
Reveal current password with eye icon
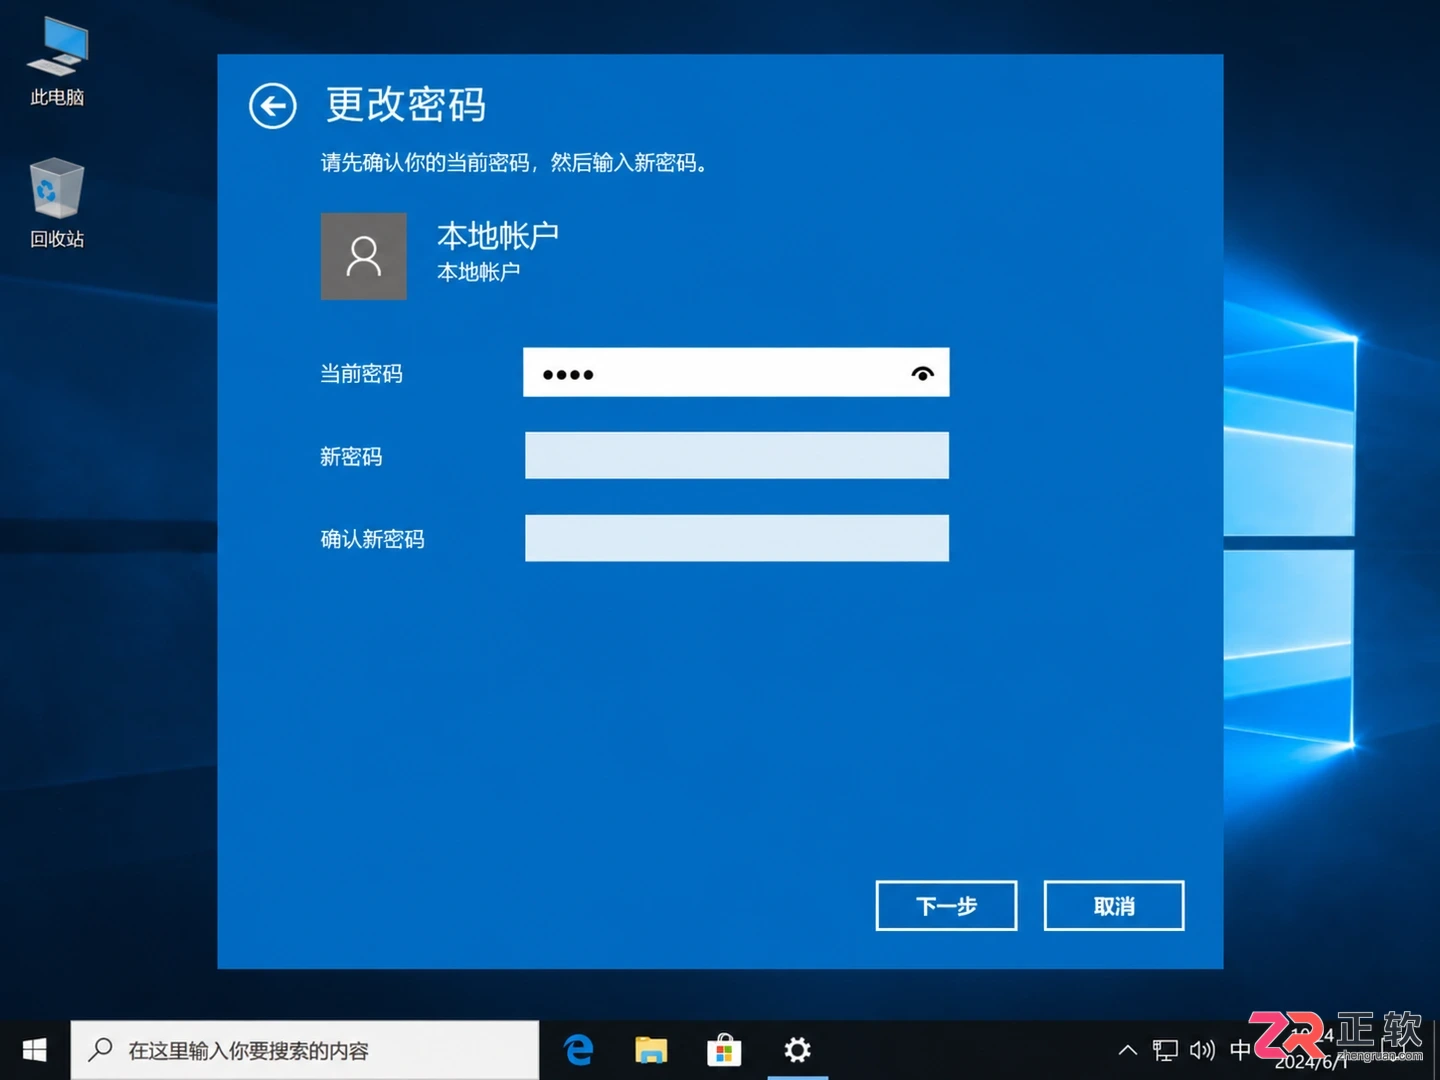pyautogui.click(x=922, y=373)
